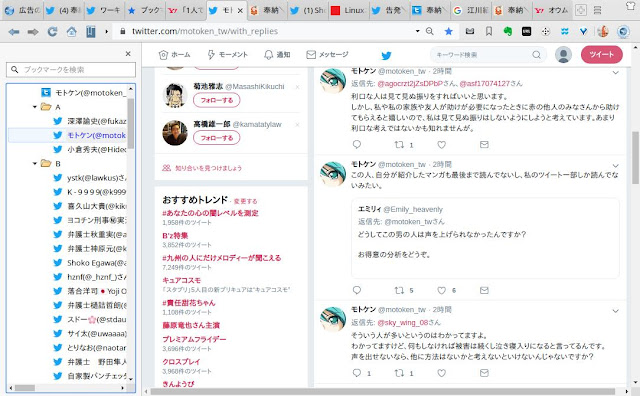The height and width of the screenshot is (396, 640).
Task: Reply to the 利口な人は tweet
Action: tap(357, 145)
